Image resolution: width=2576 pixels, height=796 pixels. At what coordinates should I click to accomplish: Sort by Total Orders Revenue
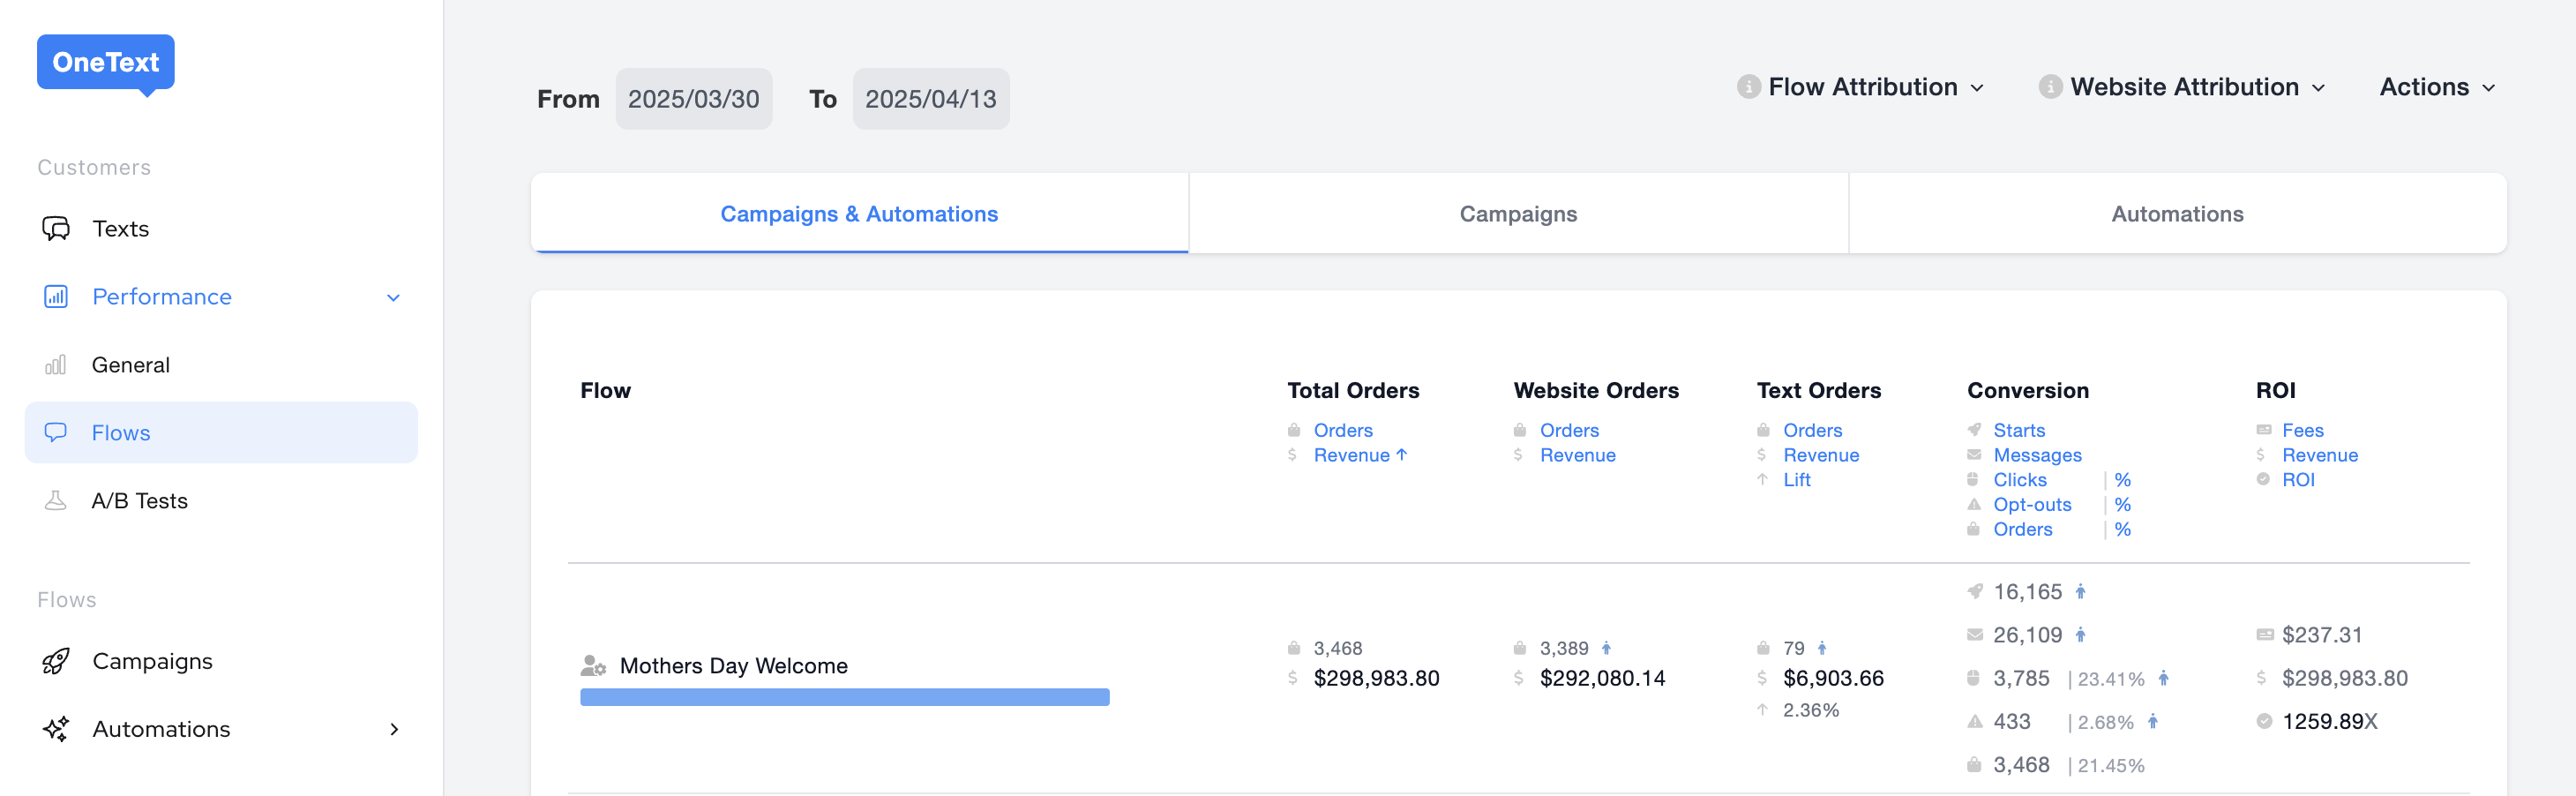click(x=1351, y=455)
